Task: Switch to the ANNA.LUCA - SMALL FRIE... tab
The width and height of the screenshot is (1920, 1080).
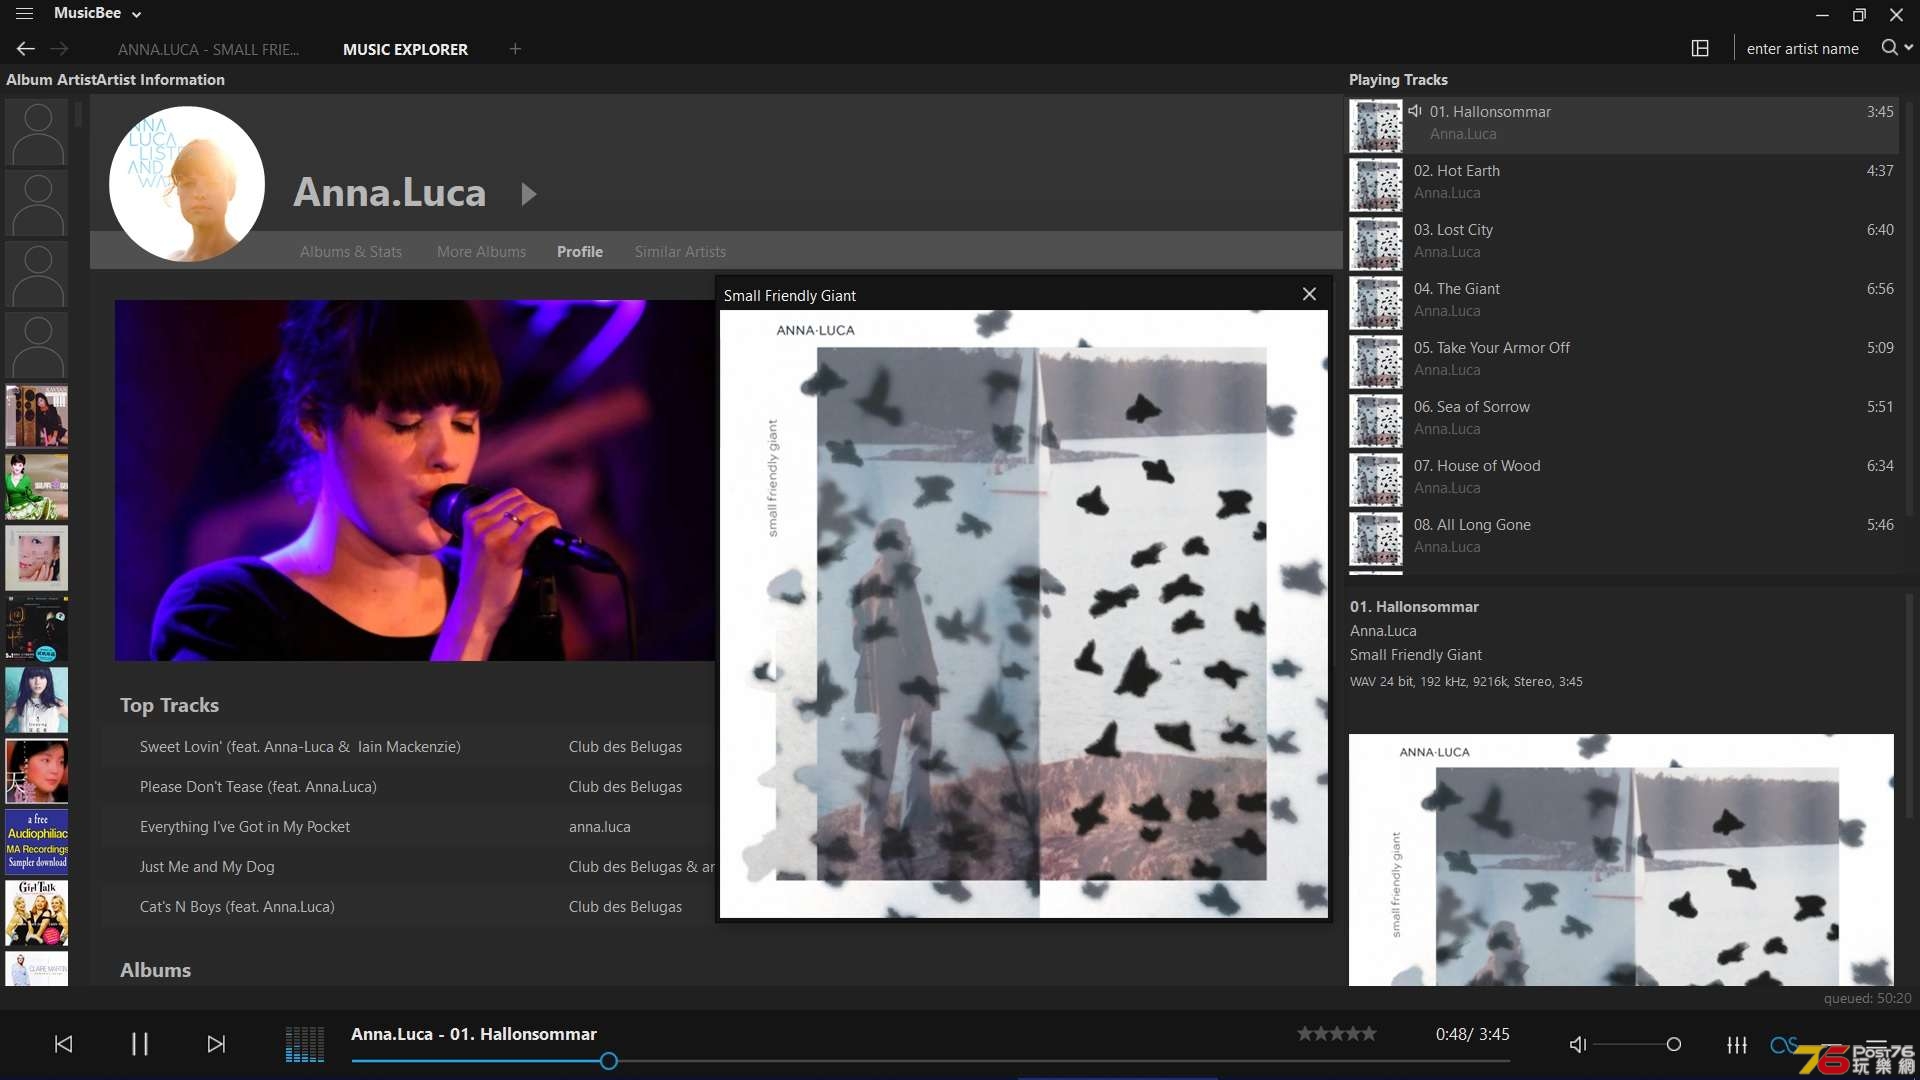Action: click(x=208, y=49)
